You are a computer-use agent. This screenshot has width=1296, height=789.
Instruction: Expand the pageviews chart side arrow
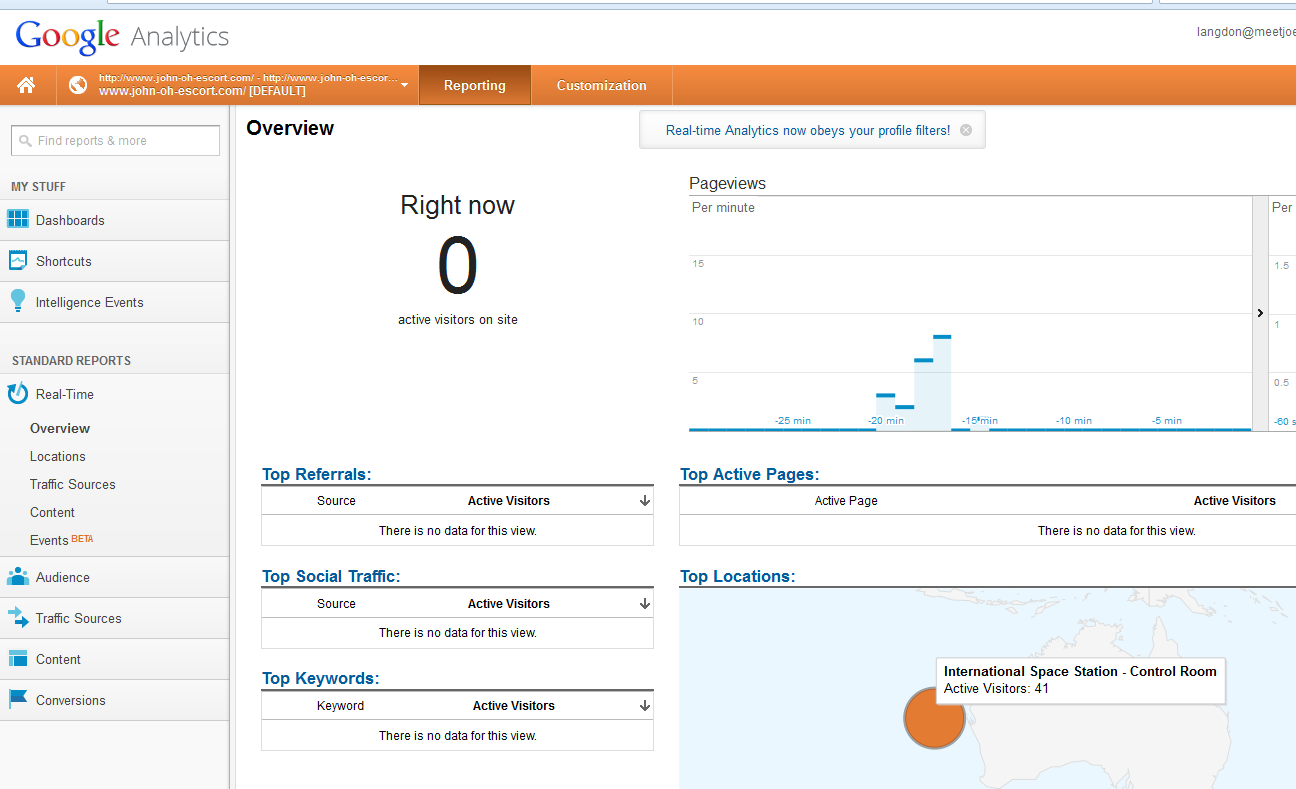[1260, 313]
